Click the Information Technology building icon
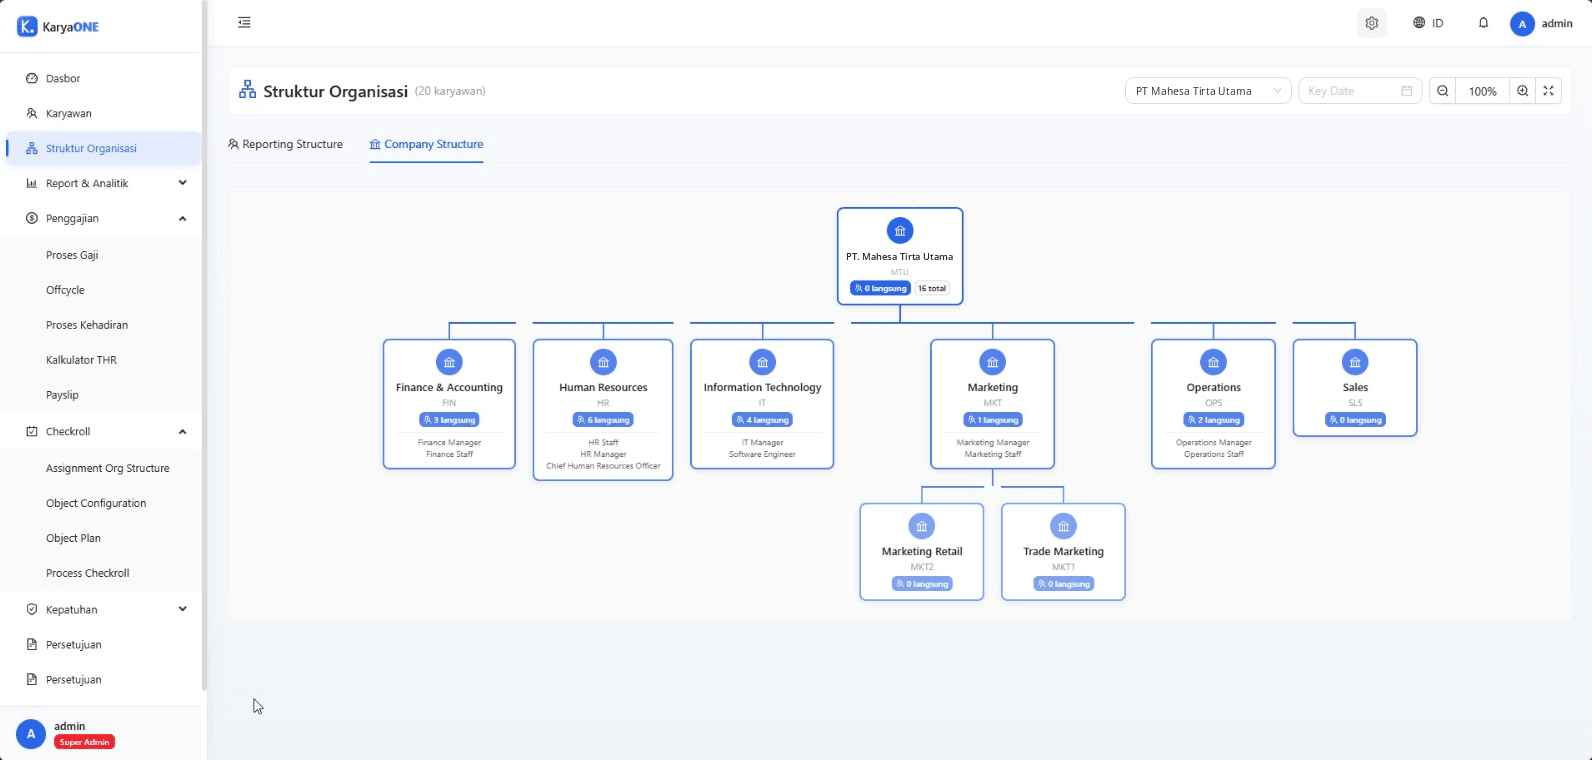Viewport: 1592px width, 760px height. click(762, 362)
